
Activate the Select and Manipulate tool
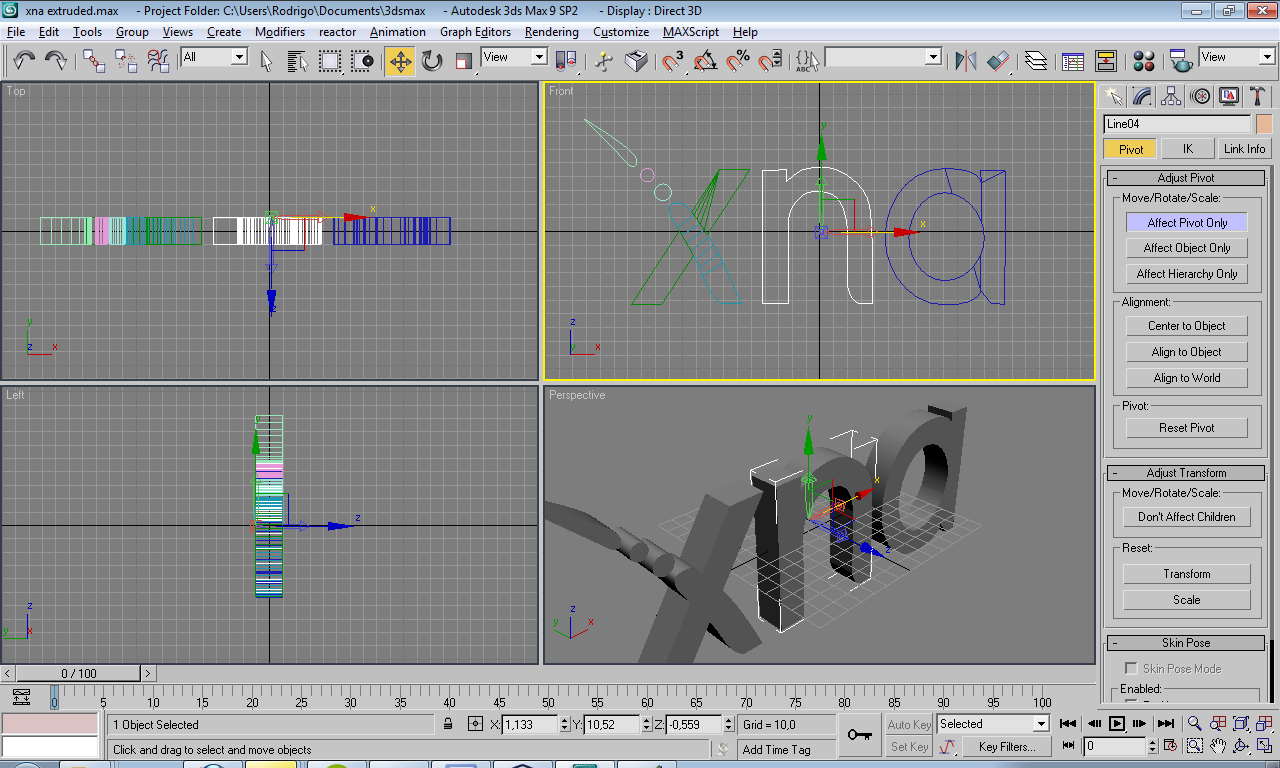(603, 61)
